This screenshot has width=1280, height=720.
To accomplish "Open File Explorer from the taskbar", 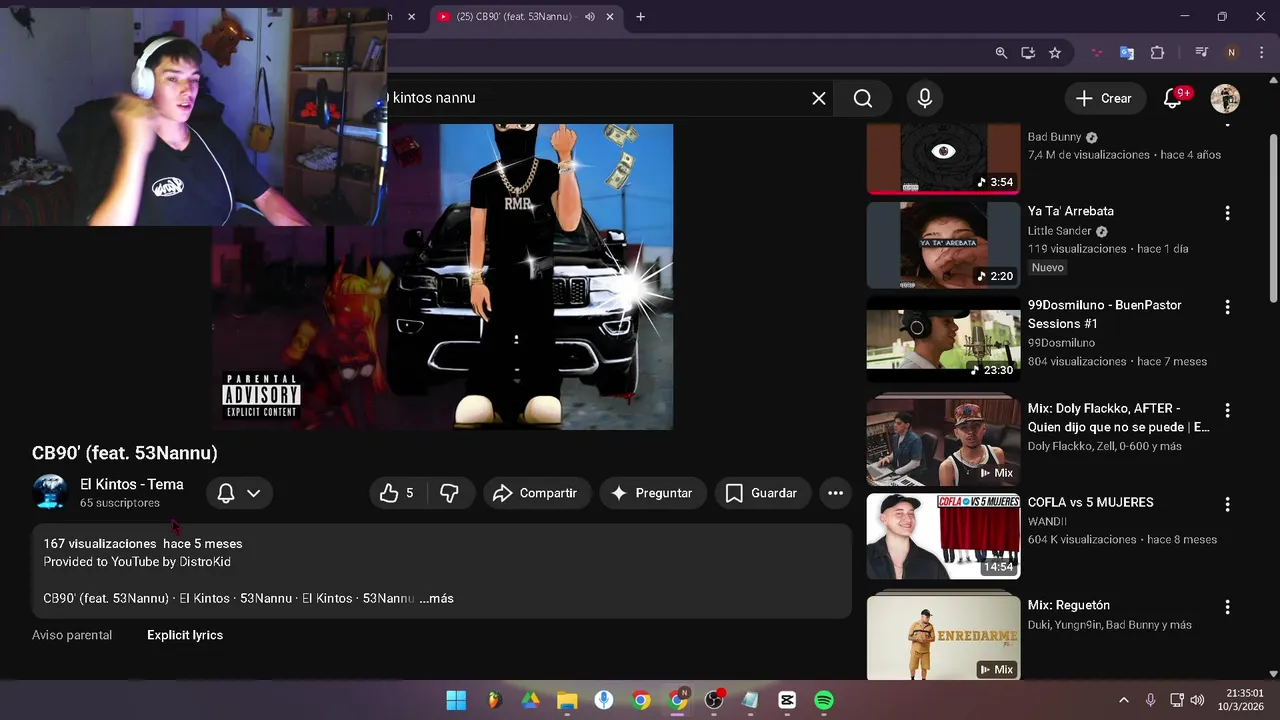I will click(567, 700).
